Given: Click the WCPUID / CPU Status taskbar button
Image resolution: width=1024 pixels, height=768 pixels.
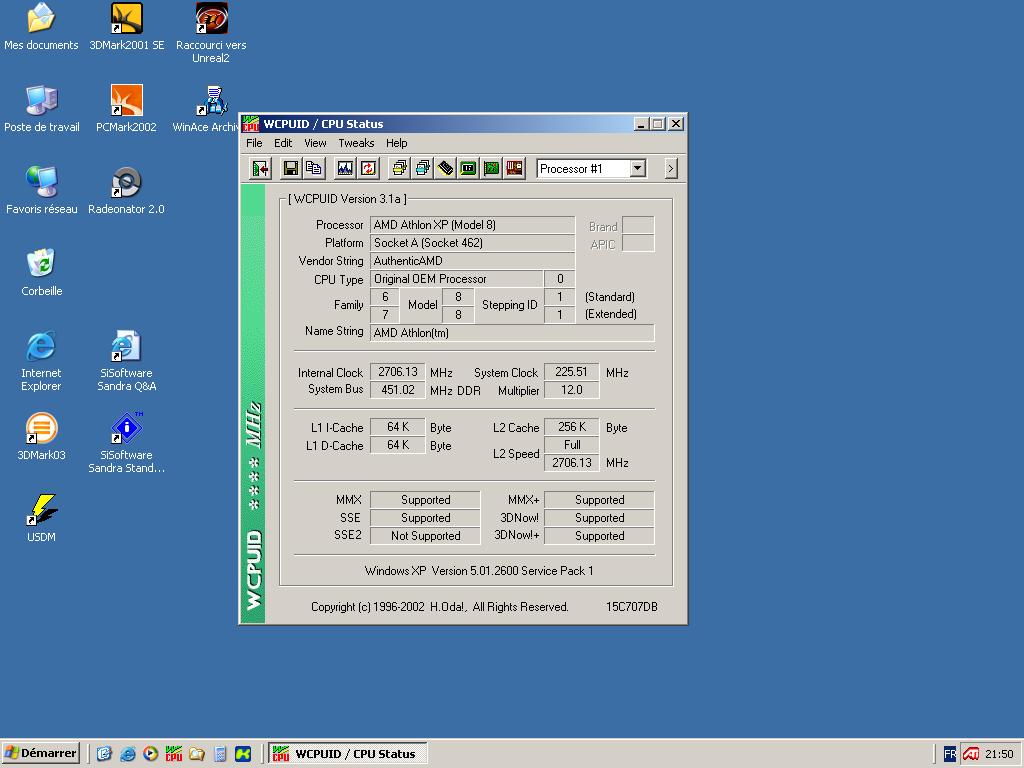Looking at the screenshot, I should click(348, 754).
